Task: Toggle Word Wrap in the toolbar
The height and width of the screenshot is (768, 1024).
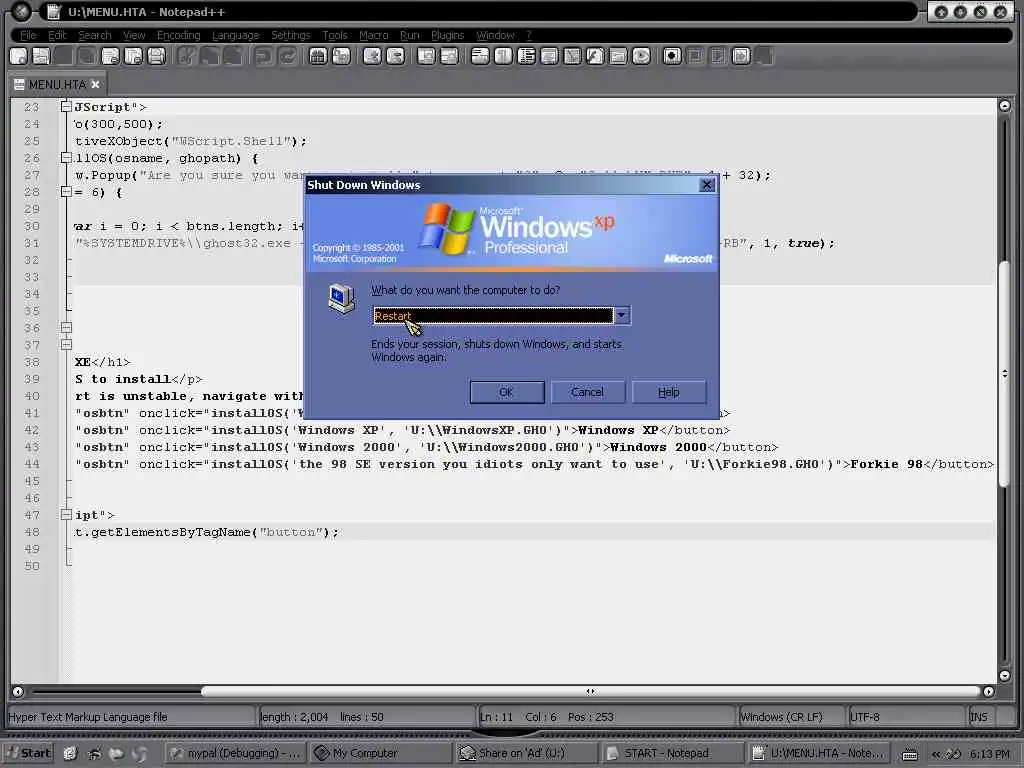Action: [480, 56]
